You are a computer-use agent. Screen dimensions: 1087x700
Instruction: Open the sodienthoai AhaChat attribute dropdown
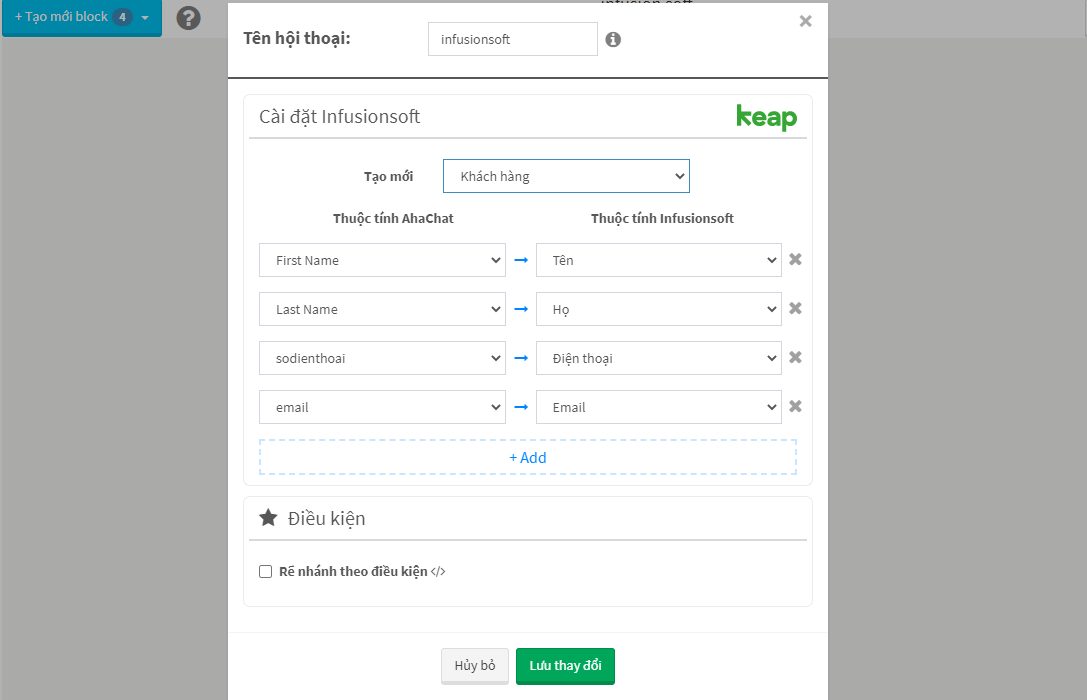pyautogui.click(x=382, y=358)
